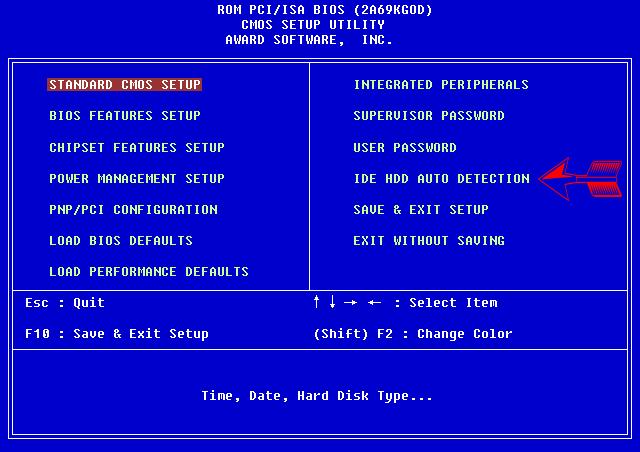Image resolution: width=640 pixels, height=452 pixels.
Task: Select EXIT WITHOUT SAVING
Action: point(429,240)
